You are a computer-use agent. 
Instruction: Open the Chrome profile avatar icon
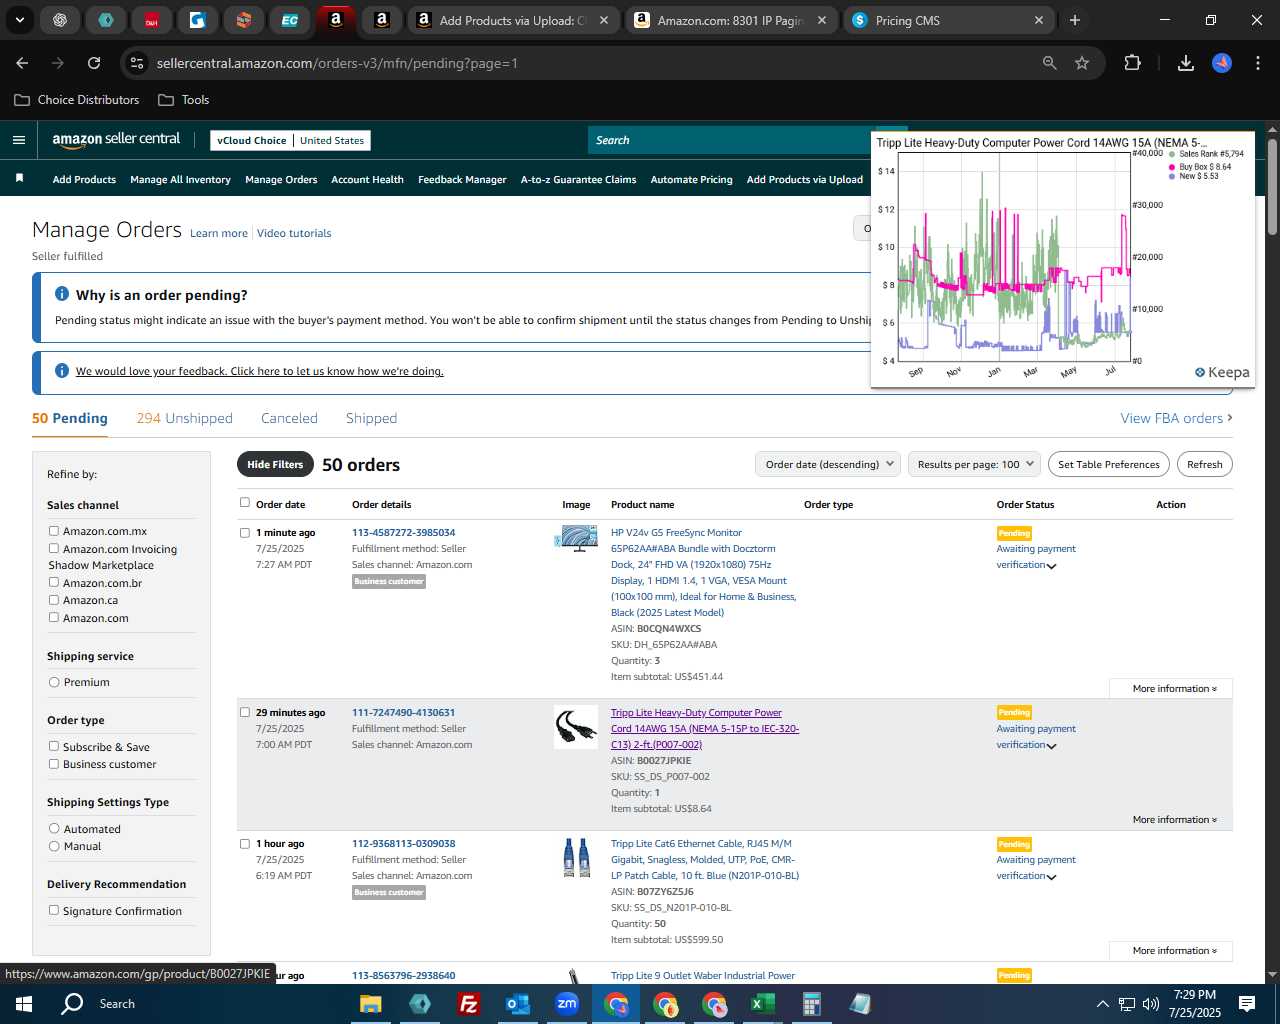1222,63
